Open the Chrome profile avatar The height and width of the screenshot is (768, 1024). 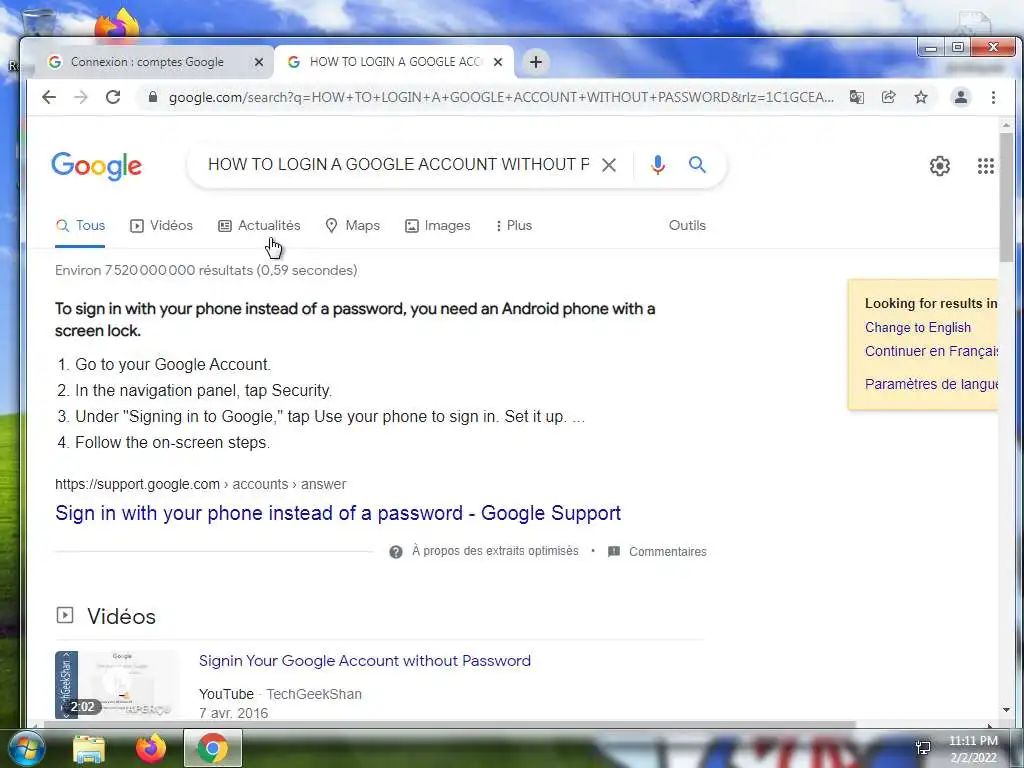(x=961, y=97)
